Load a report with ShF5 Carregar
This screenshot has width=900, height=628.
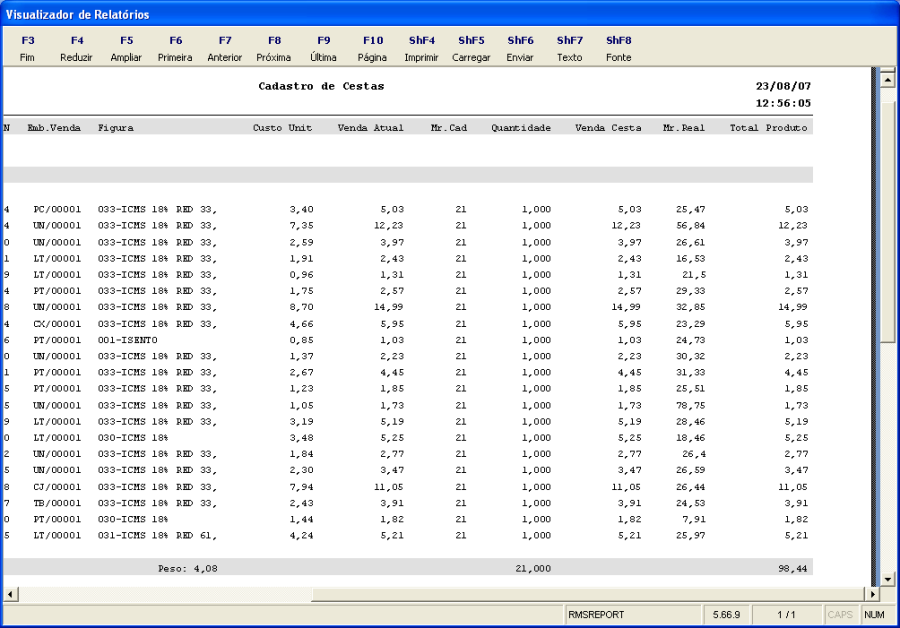[471, 48]
